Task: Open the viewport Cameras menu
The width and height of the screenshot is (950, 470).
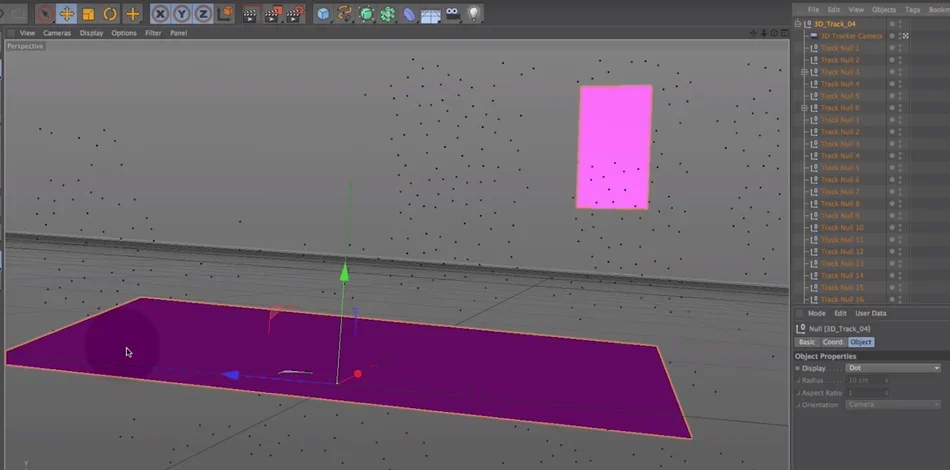Action: [x=57, y=33]
